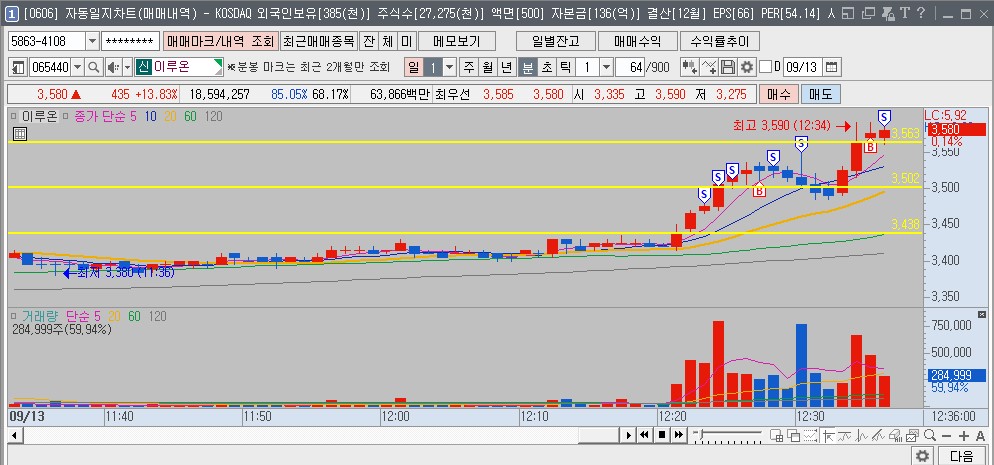Click the lock screen icon in the title bar

[x=889, y=13]
